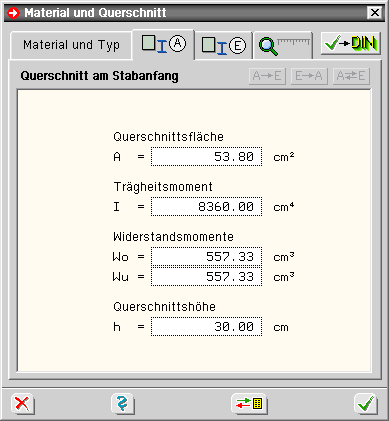Close the Material und Querschnitt dialog
The height and width of the screenshot is (421, 389).
tap(375, 13)
